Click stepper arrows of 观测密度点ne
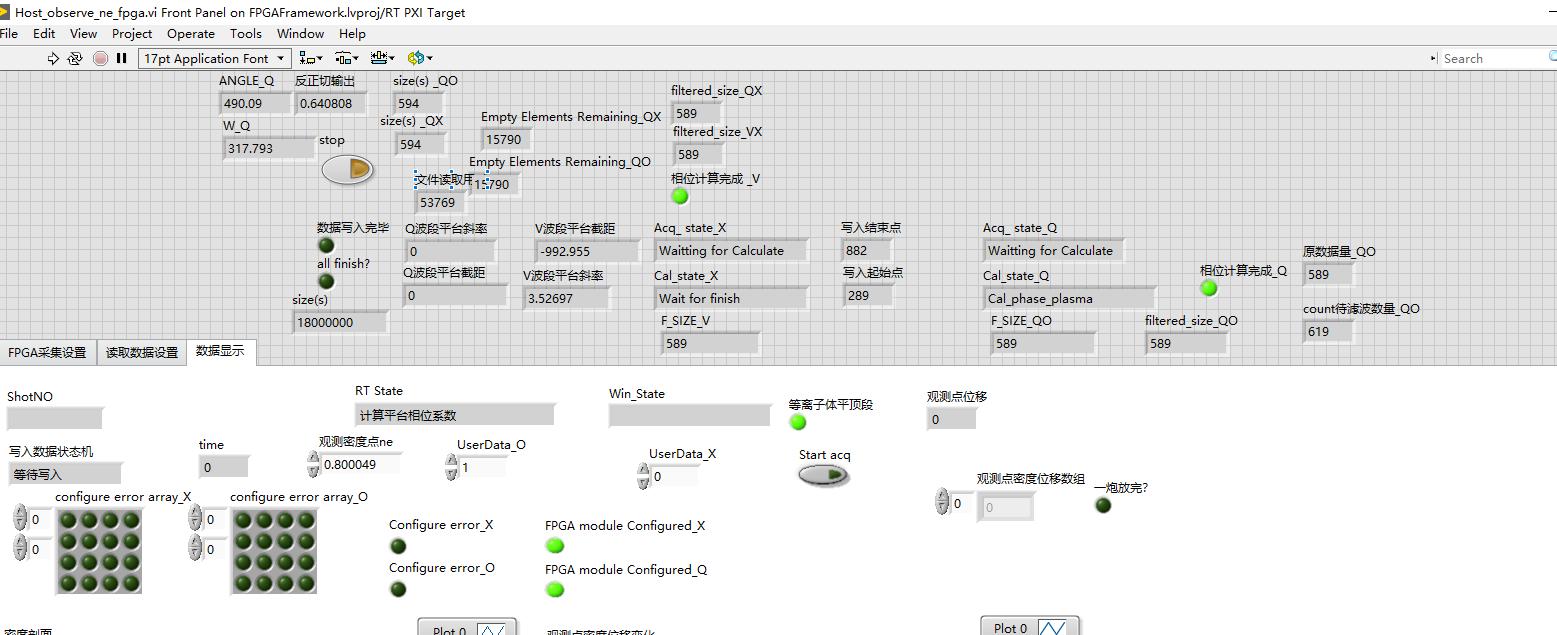1557x635 pixels. (x=314, y=464)
